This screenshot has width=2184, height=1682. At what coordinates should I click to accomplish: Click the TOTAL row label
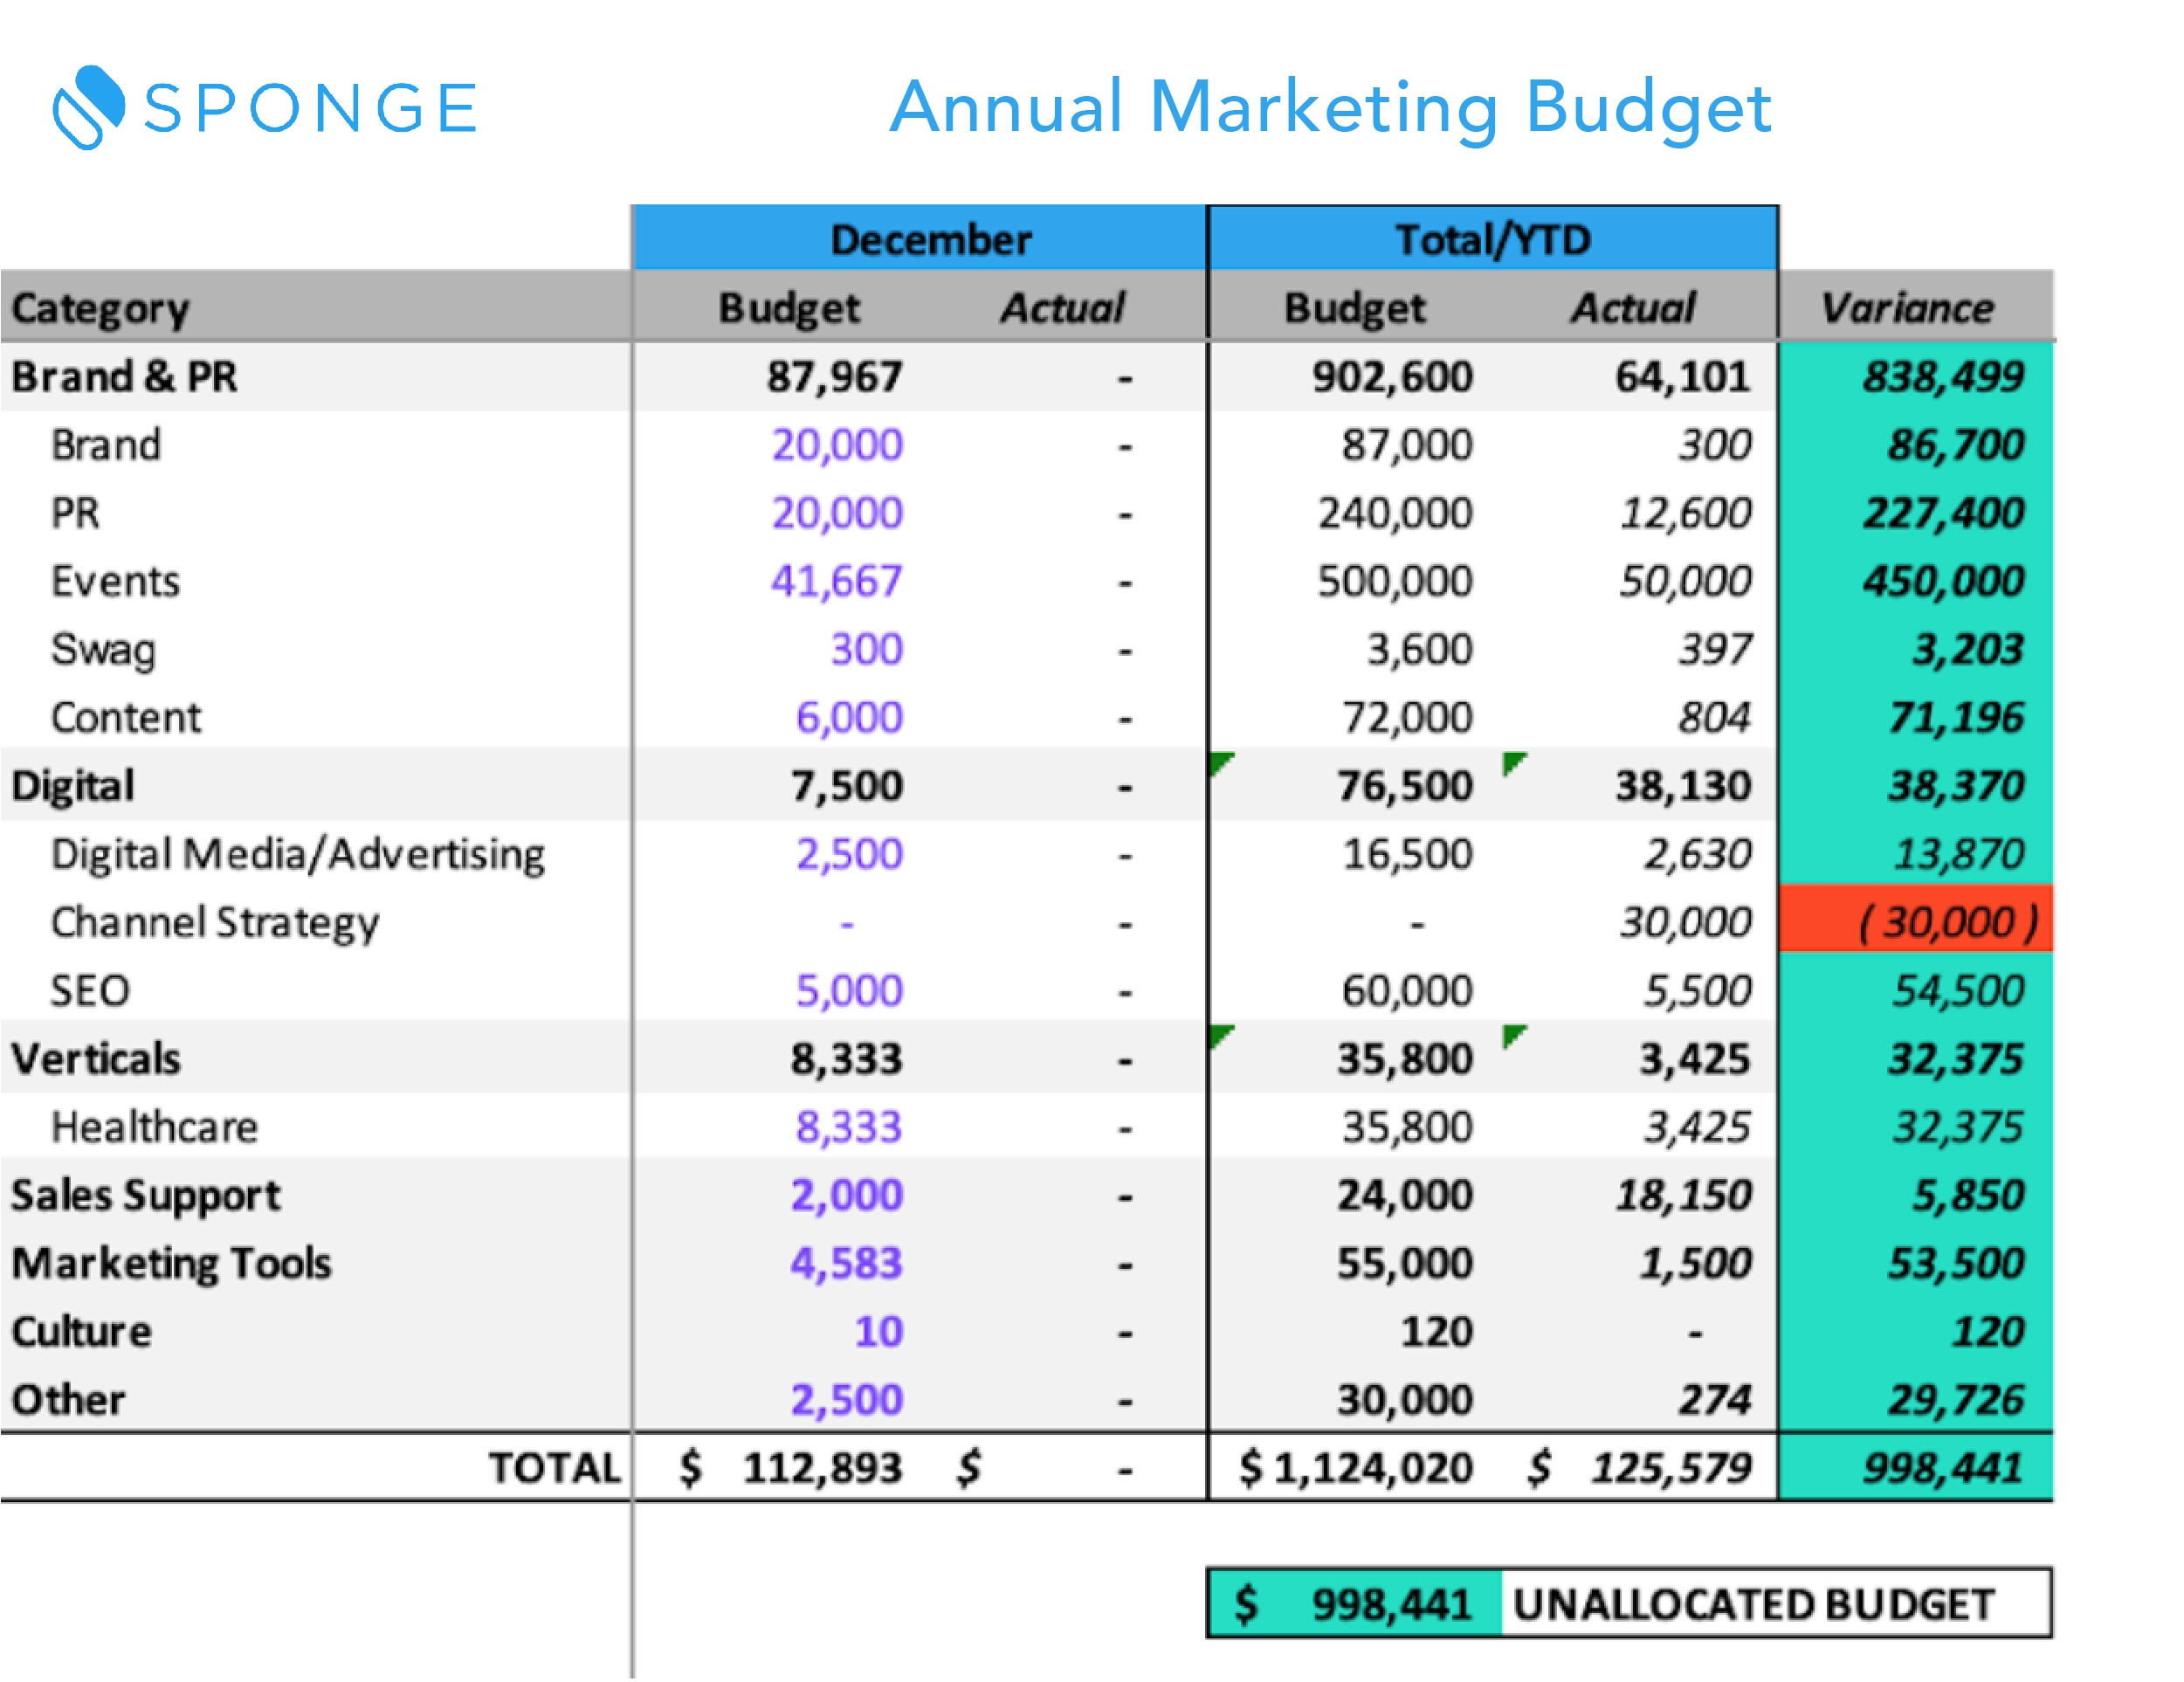tap(555, 1467)
